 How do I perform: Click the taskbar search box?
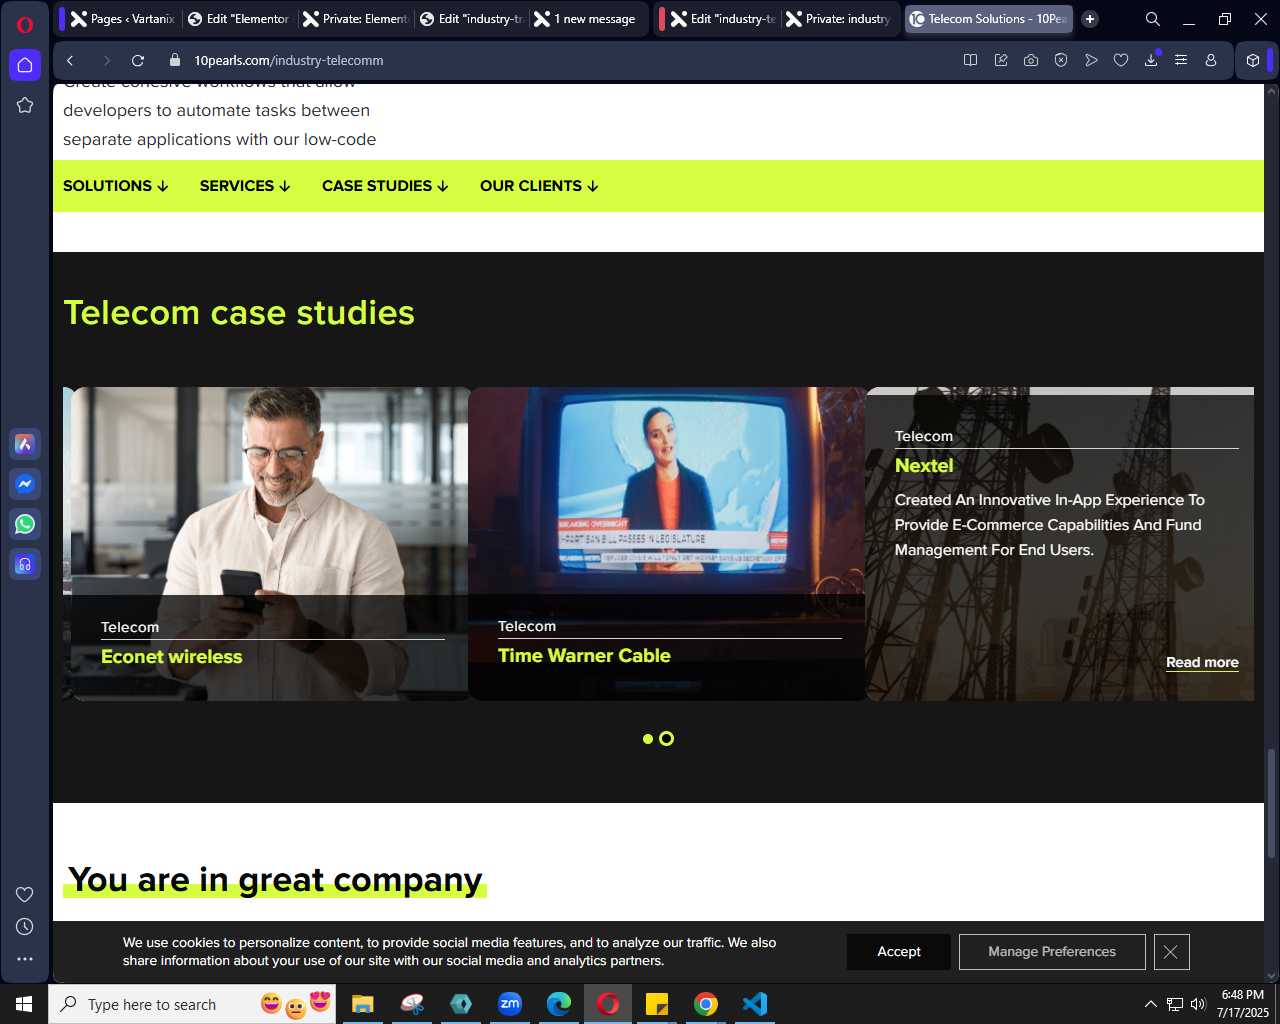tap(192, 1004)
